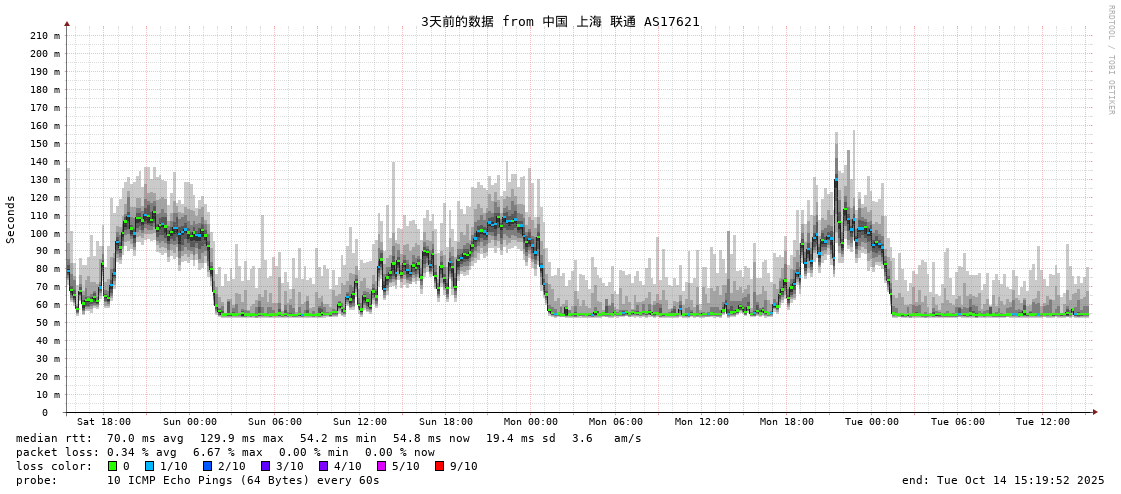Click the magenta 5/10 loss swatch
Screen dimensions: 1121x494
click(x=381, y=466)
